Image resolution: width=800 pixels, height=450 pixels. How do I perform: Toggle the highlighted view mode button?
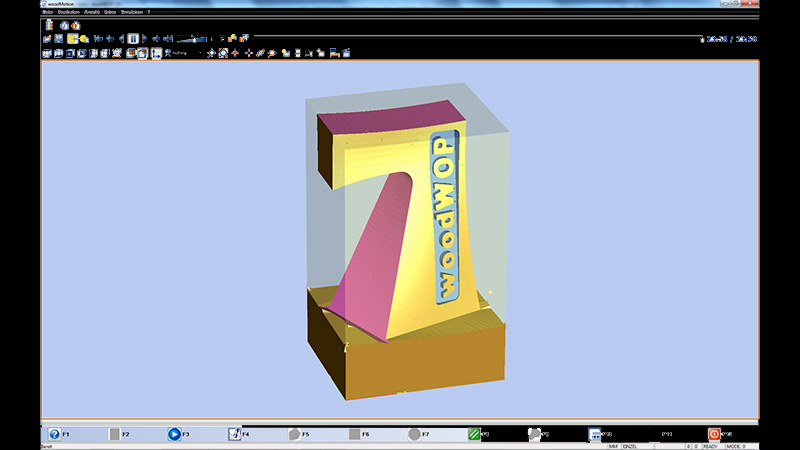(143, 53)
